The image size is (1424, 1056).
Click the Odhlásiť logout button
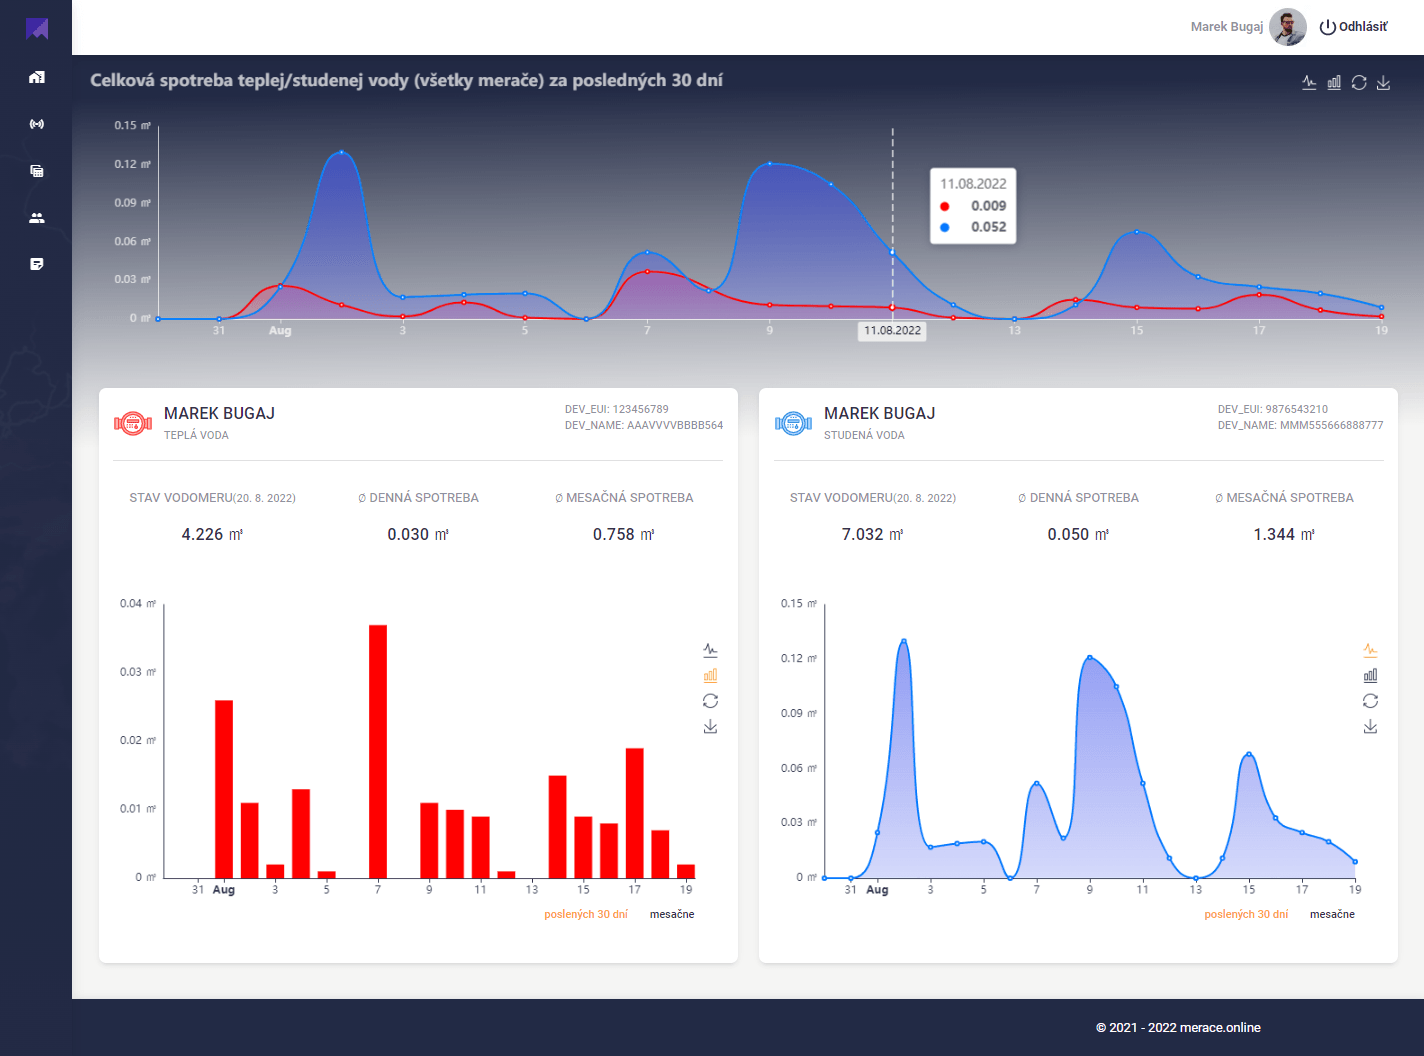coord(1354,27)
